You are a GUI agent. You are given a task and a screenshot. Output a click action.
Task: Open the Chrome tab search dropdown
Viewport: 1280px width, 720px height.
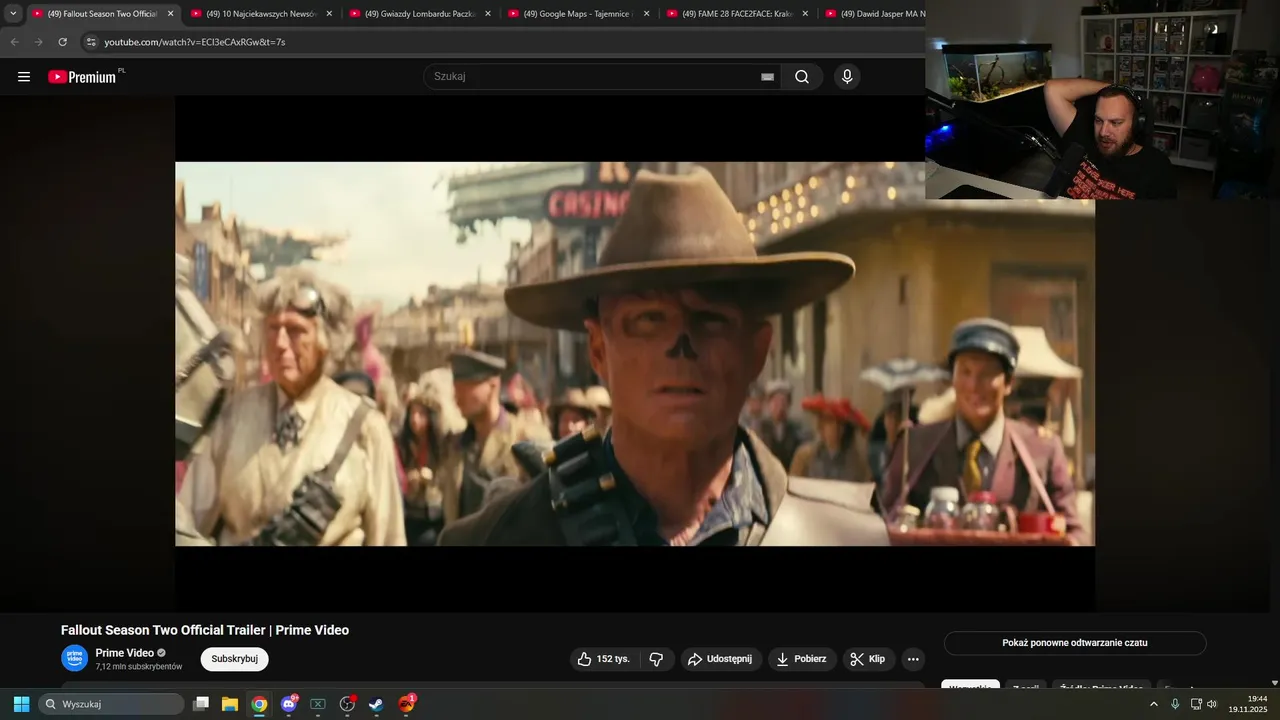click(13, 14)
